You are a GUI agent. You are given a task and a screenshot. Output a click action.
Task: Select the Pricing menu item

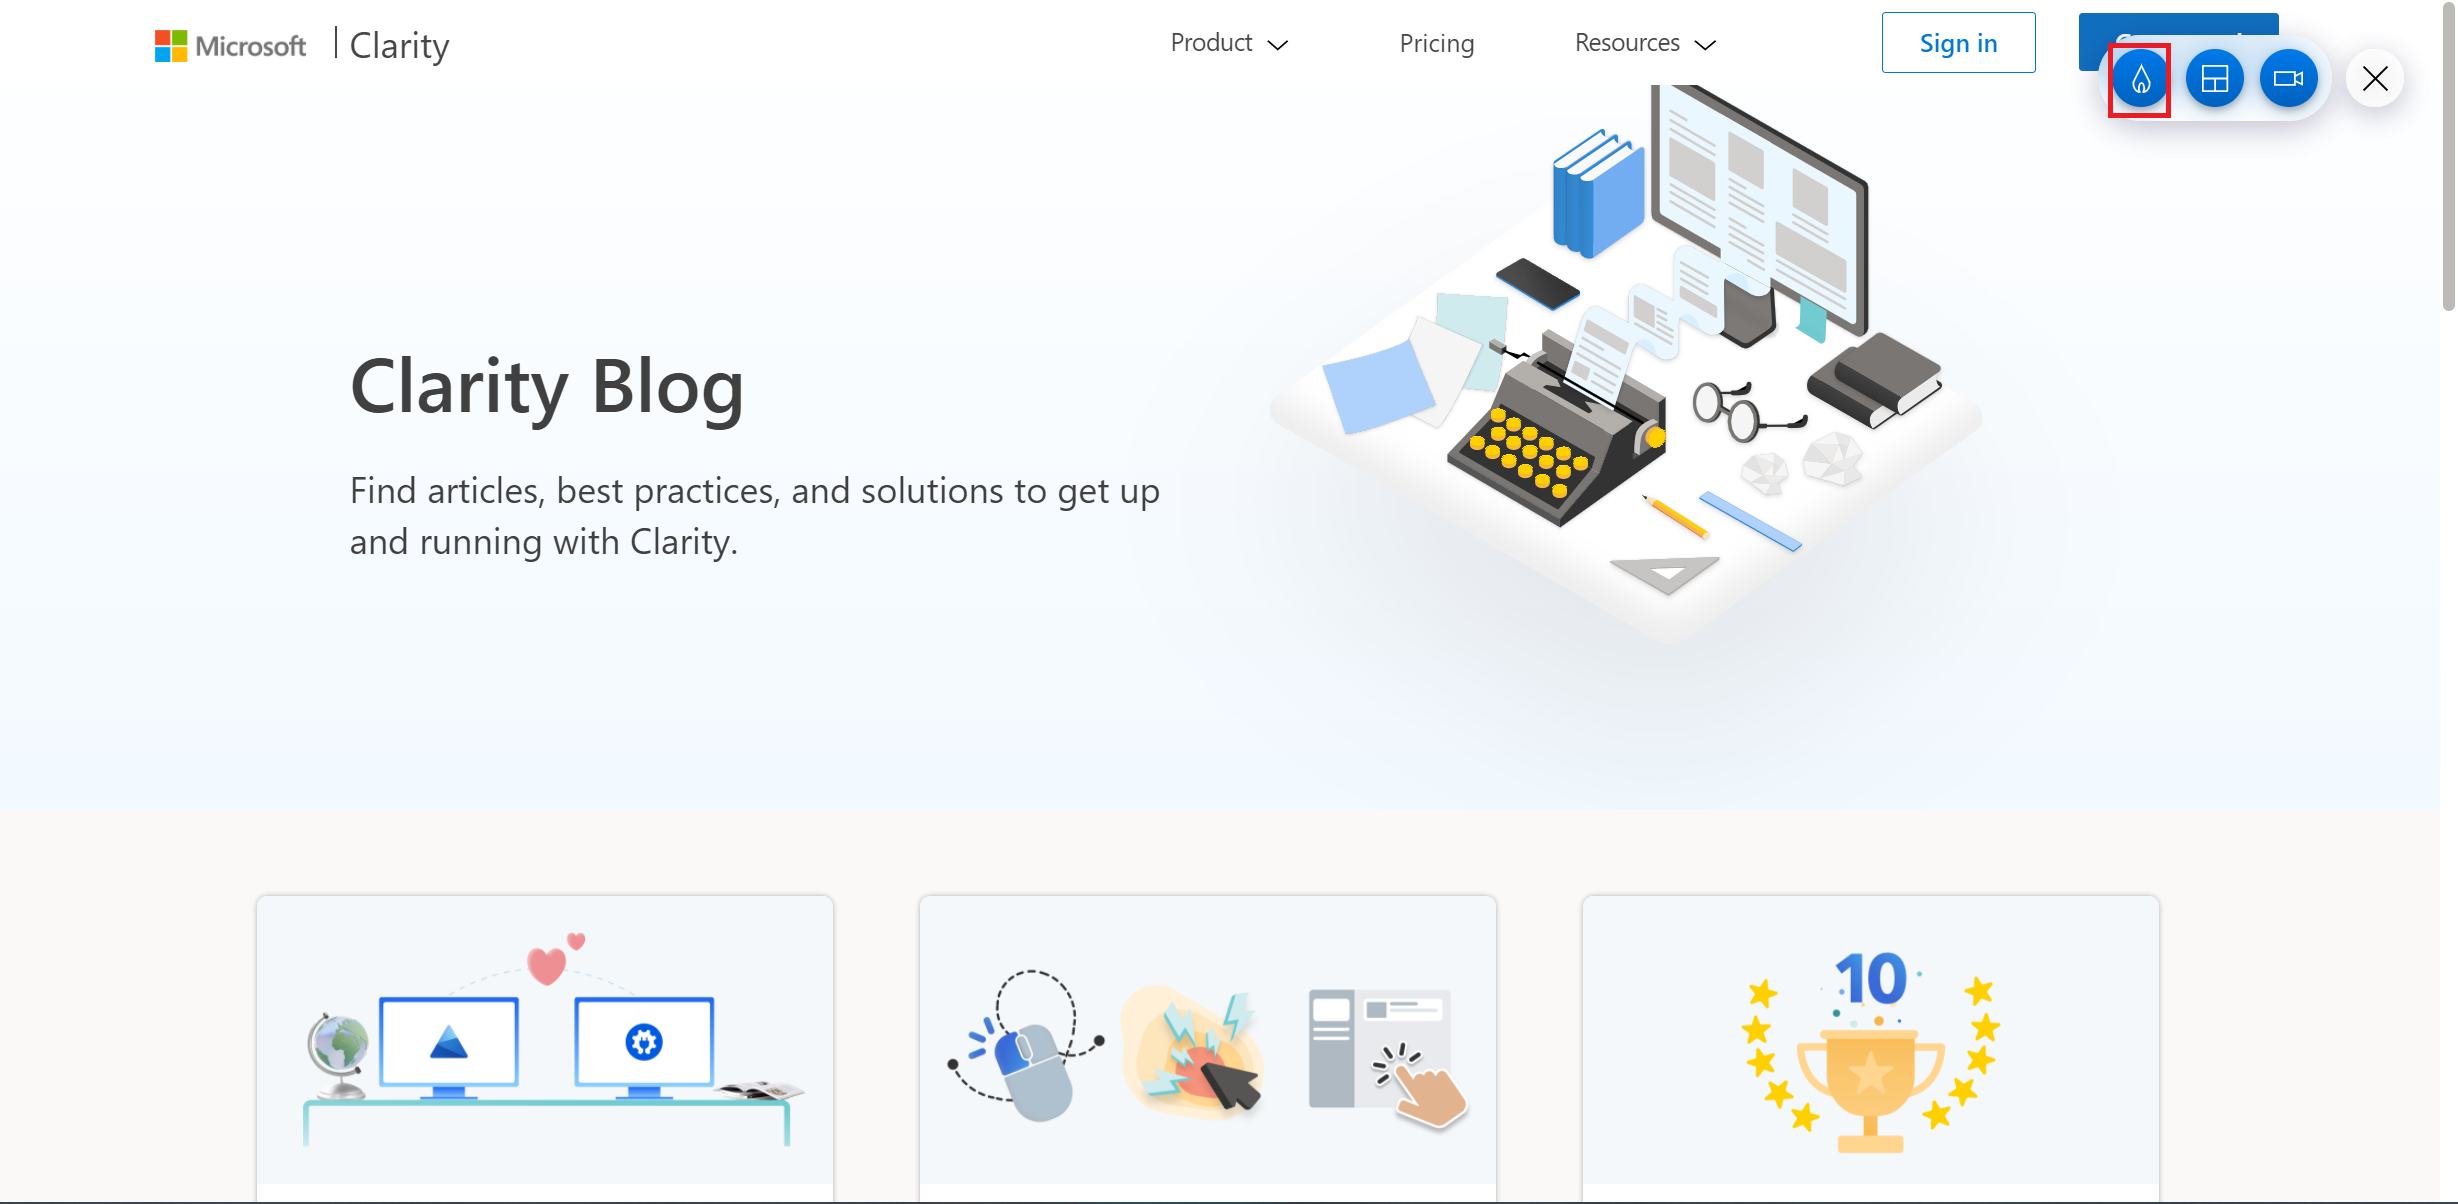[x=1436, y=42]
